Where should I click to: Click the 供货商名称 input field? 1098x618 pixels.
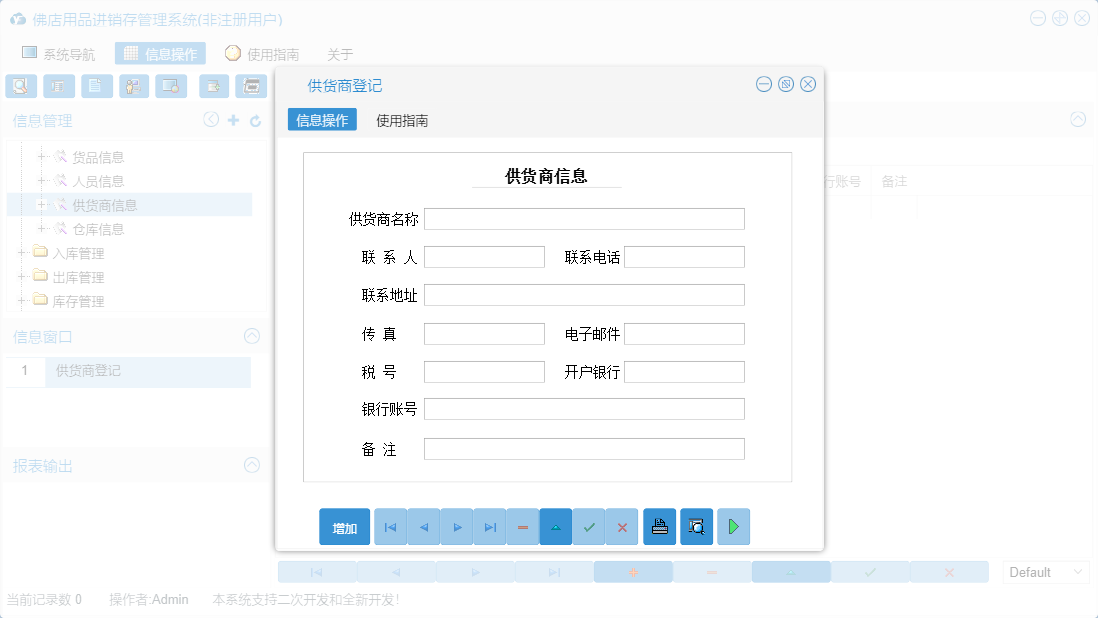[584, 218]
